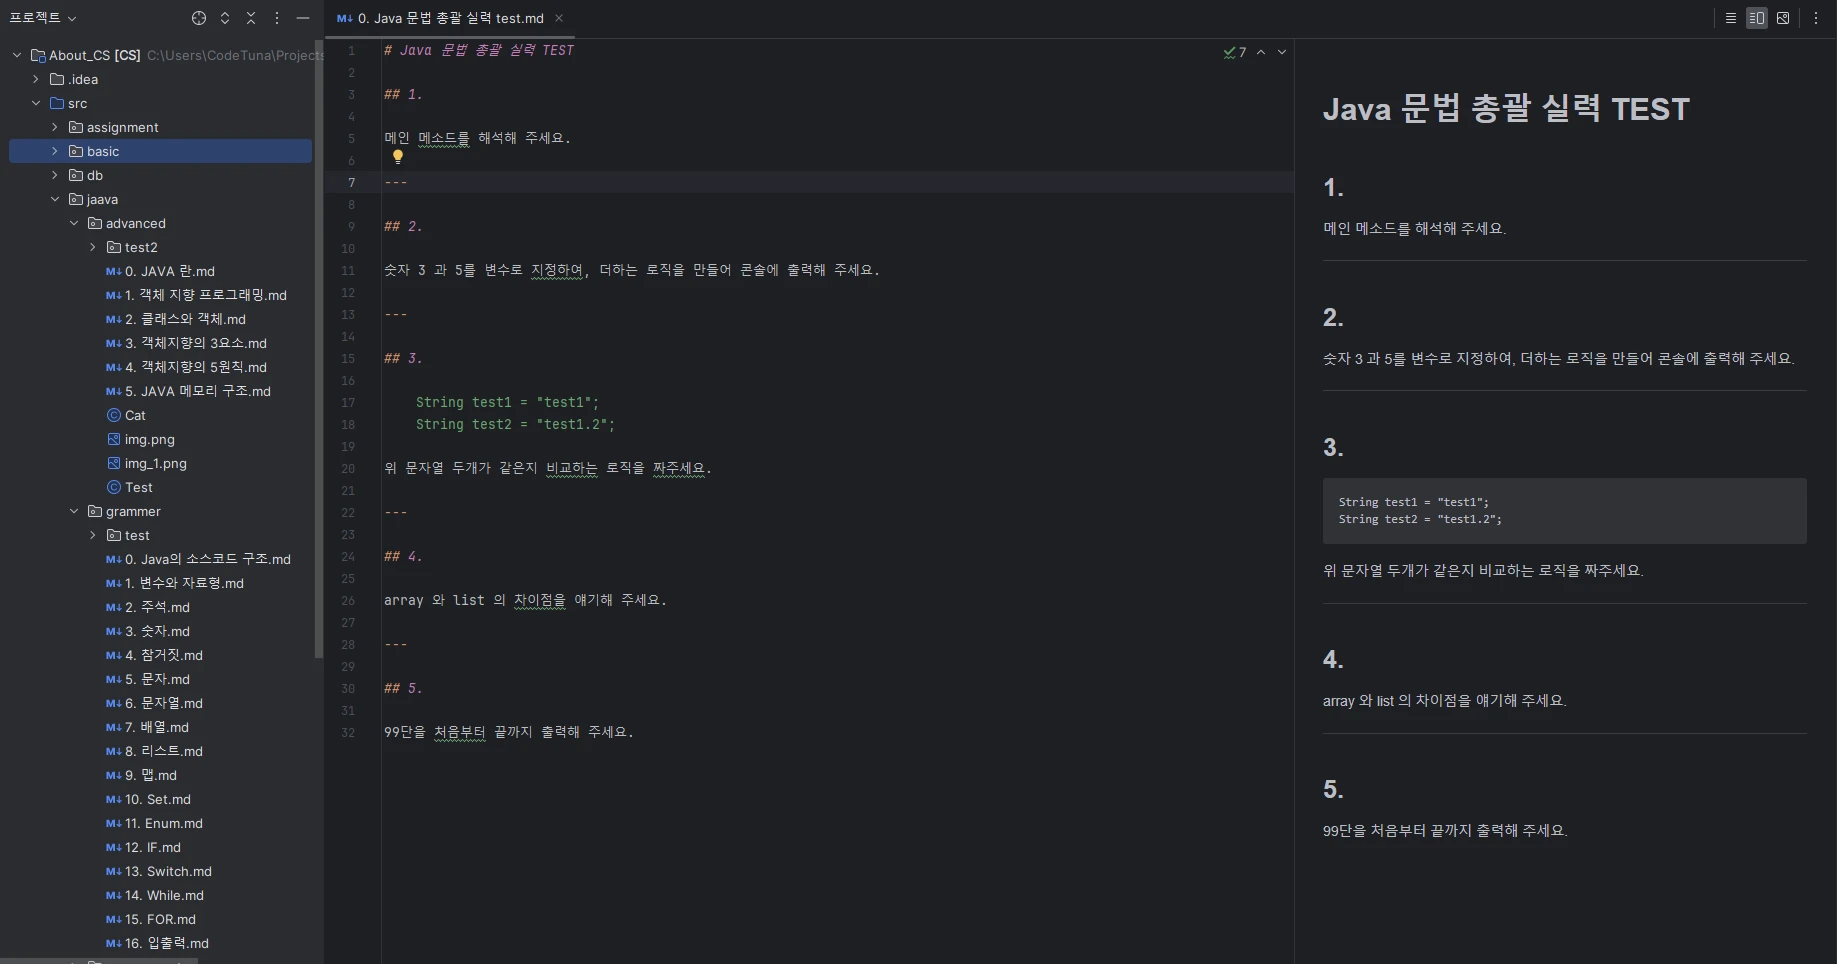
Task: Click the Select Opened File target icon
Action: click(x=199, y=18)
